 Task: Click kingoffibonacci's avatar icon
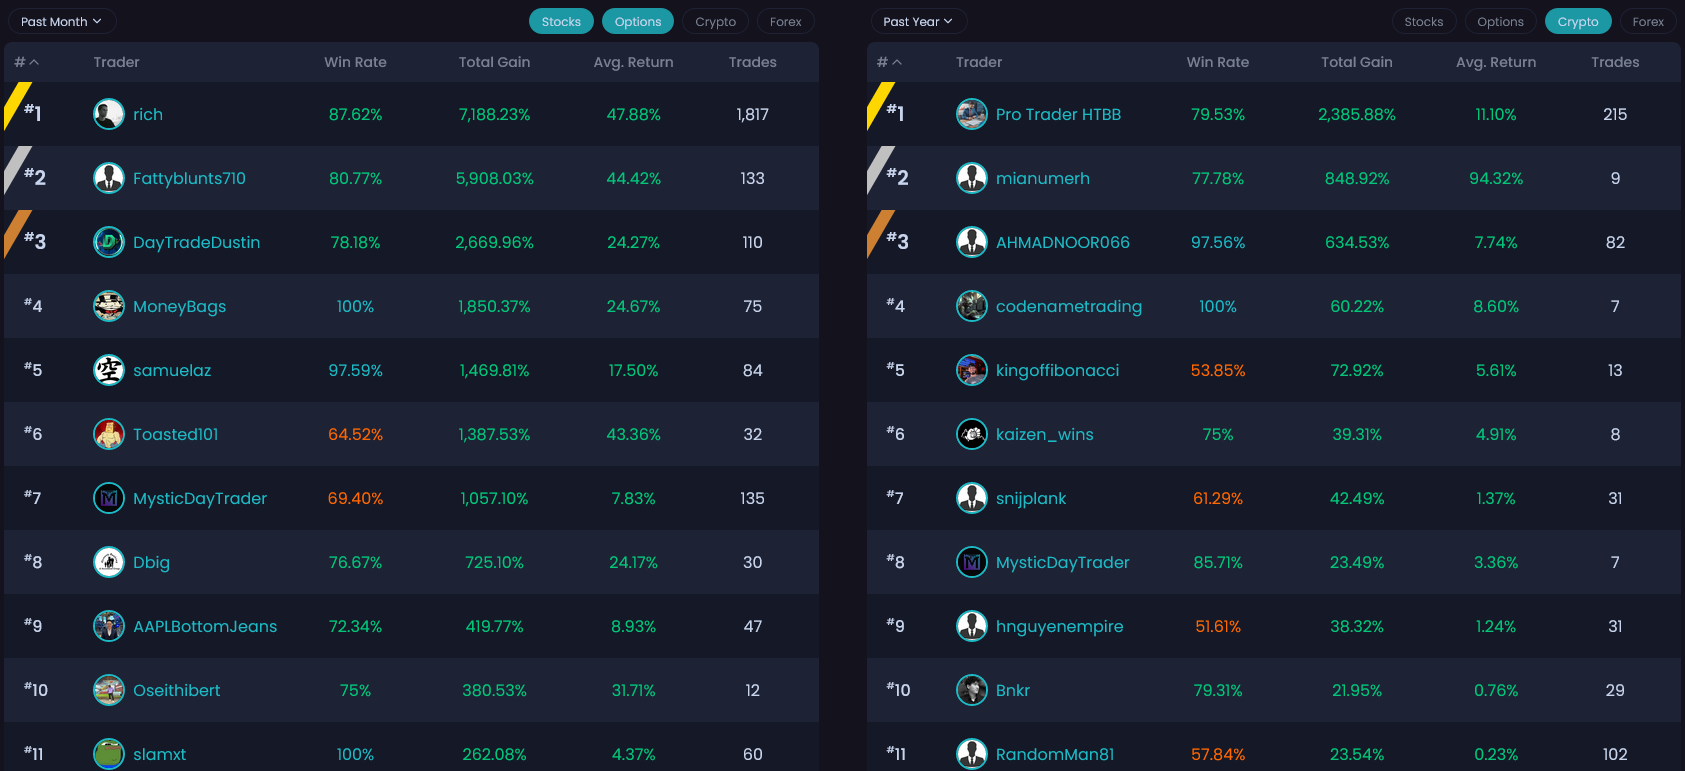coord(971,370)
